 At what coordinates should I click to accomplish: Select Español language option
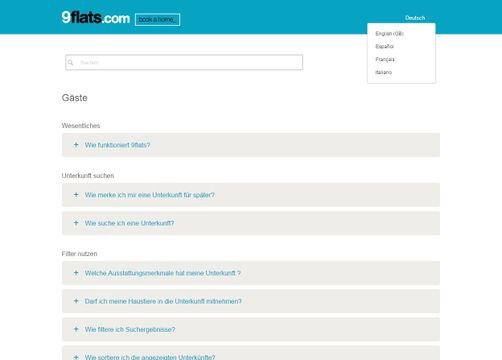click(384, 46)
